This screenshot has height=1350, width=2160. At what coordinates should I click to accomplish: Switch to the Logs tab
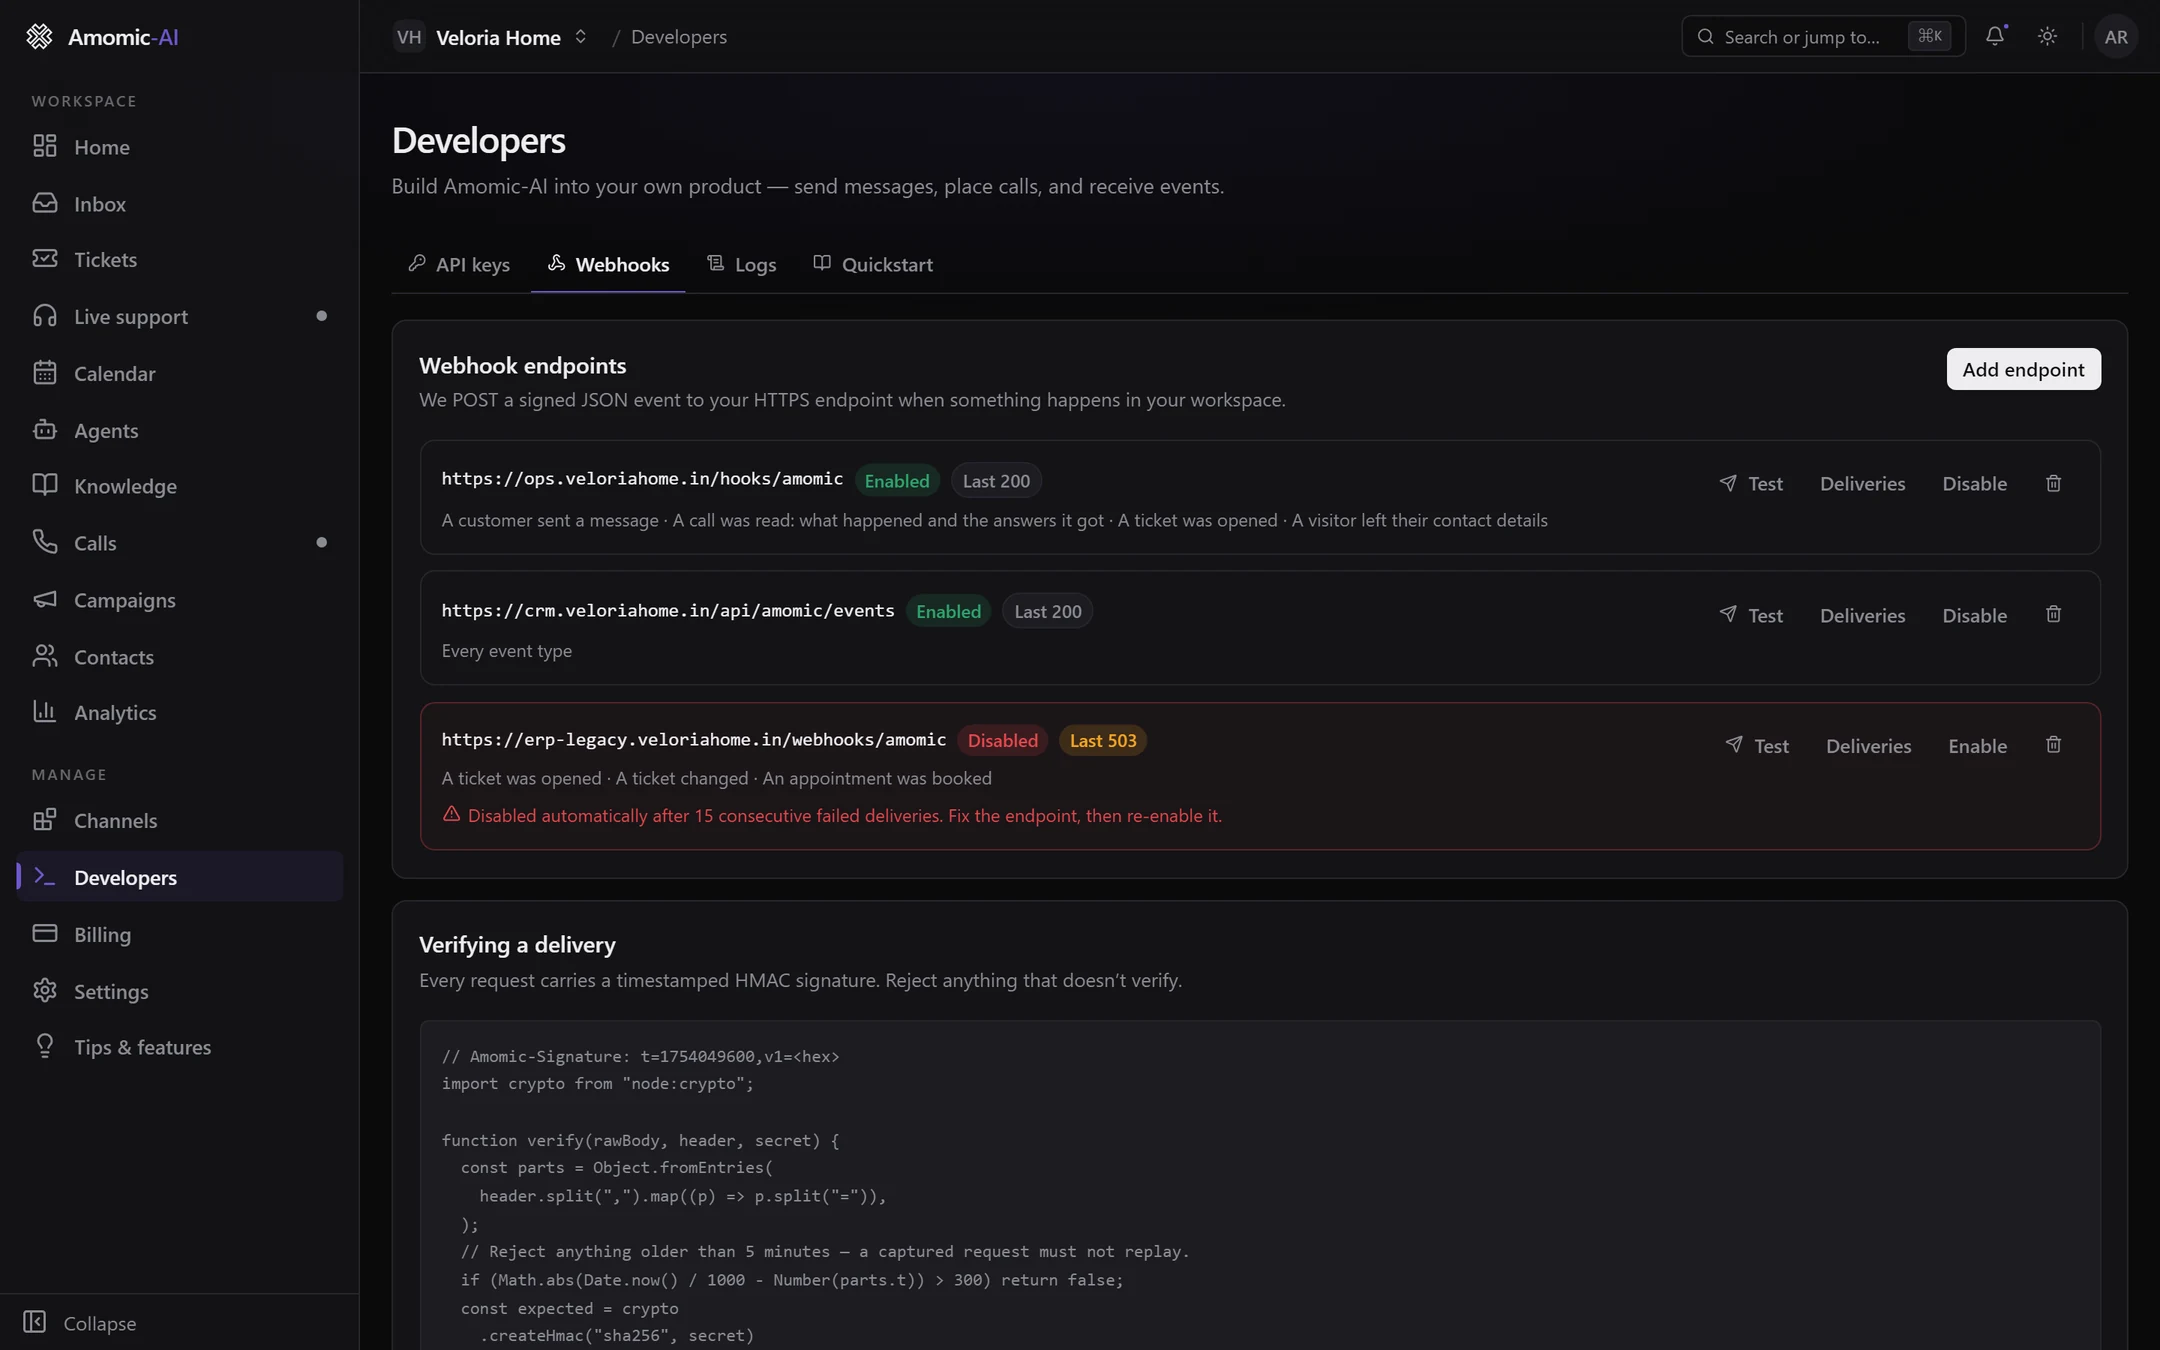click(742, 264)
